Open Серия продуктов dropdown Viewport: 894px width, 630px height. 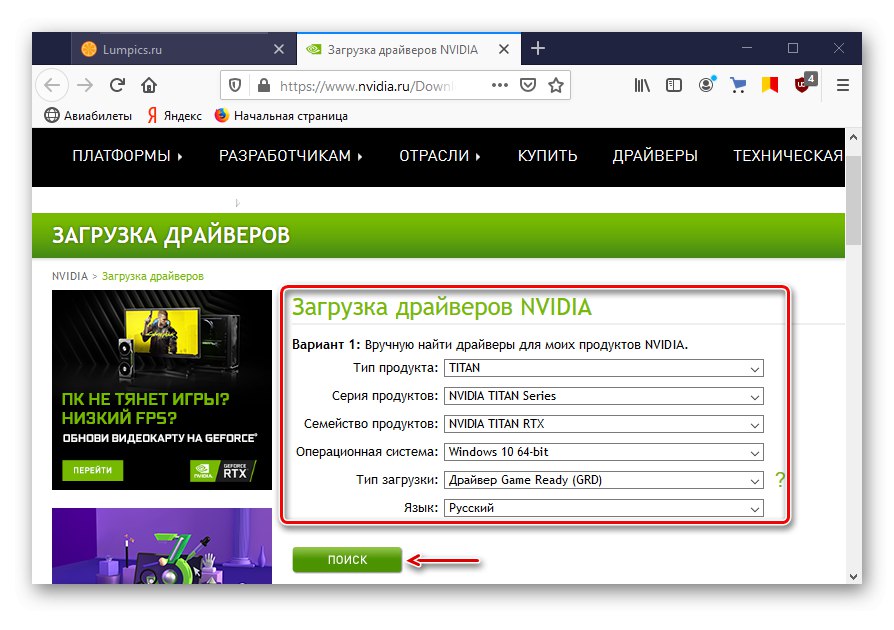(604, 396)
